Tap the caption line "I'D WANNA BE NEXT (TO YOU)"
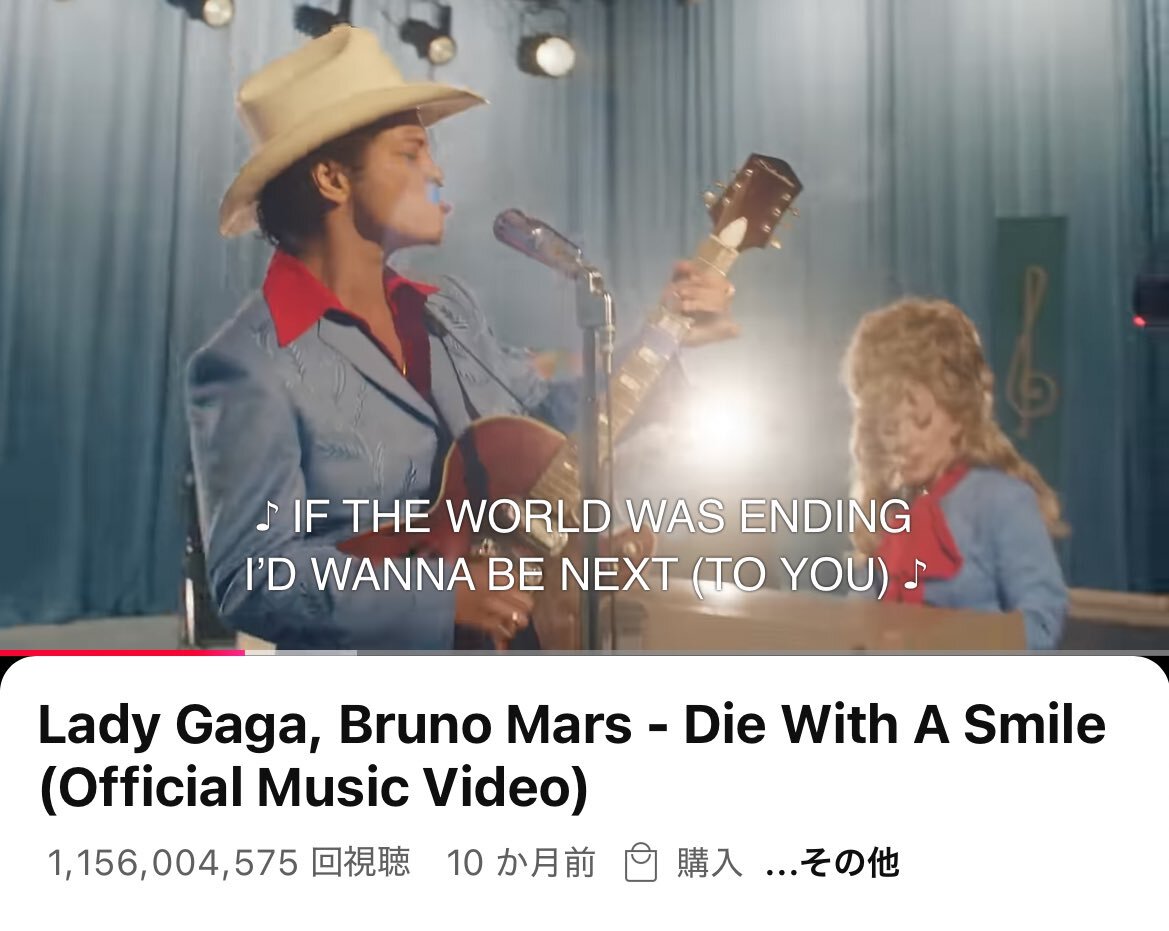This screenshot has width=1169, height=931. pyautogui.click(x=567, y=574)
